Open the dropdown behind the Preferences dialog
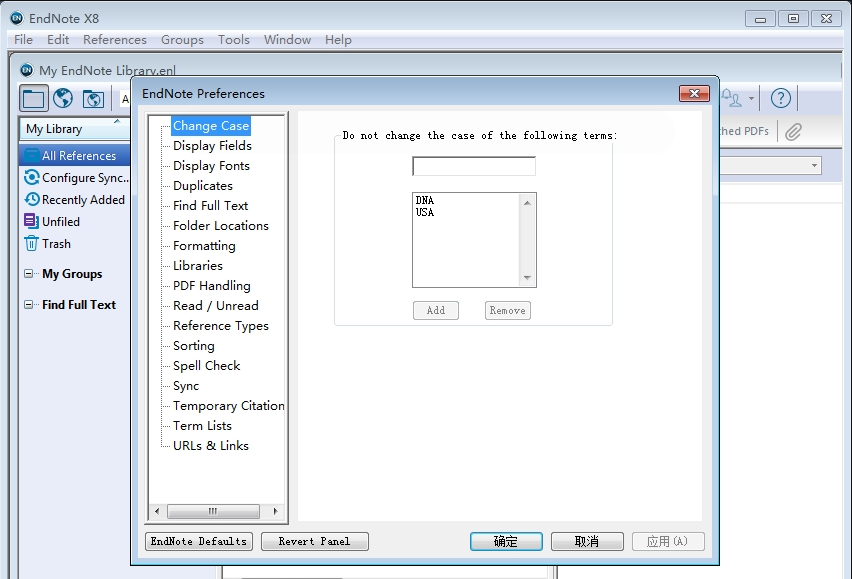852x579 pixels. pos(770,165)
